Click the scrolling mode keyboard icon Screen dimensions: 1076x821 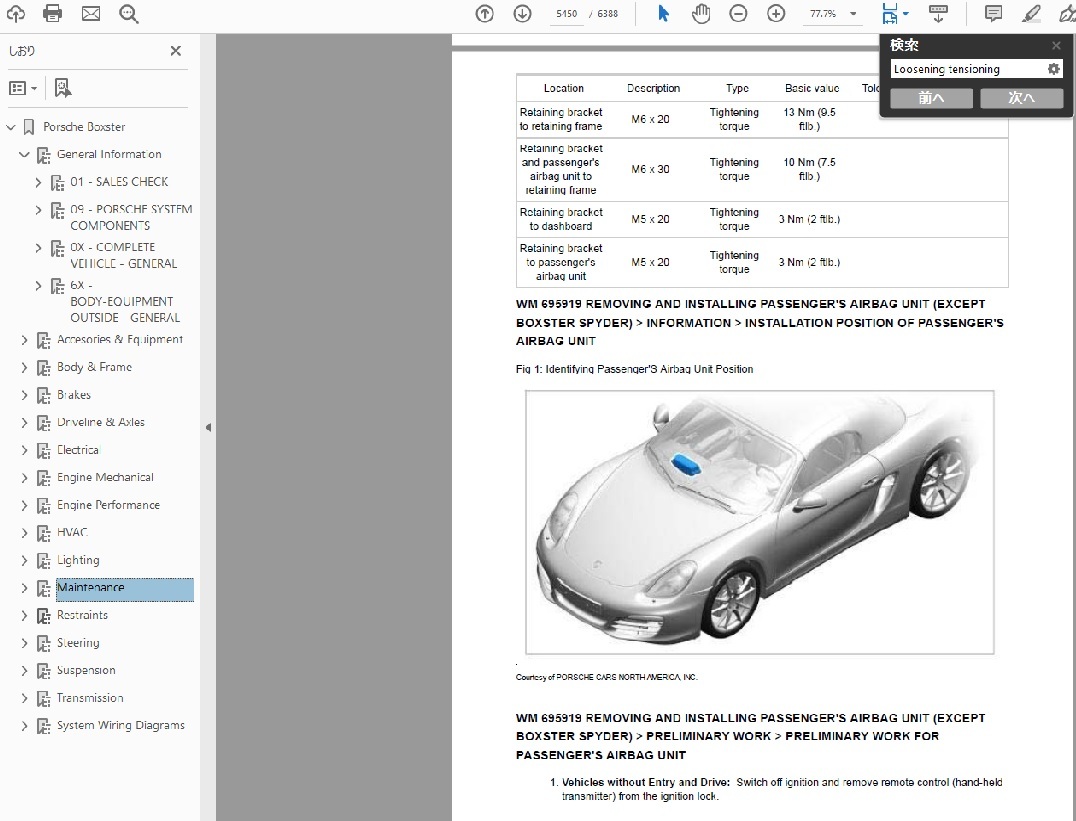[938, 14]
